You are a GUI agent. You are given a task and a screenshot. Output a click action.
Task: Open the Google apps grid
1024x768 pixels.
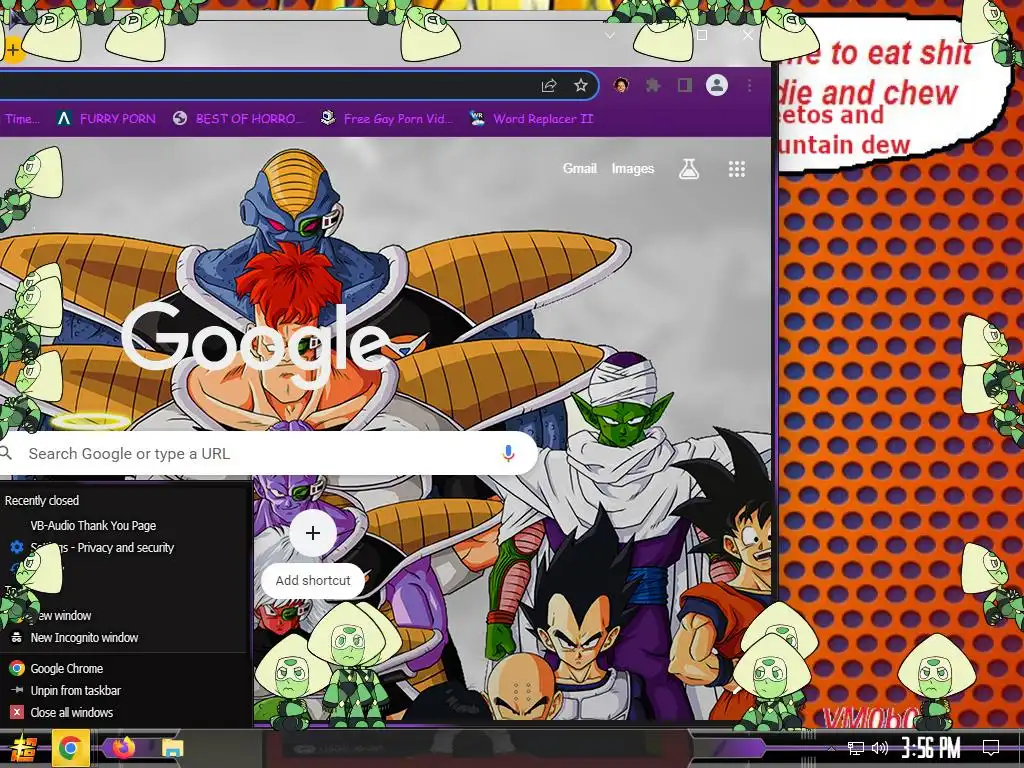[737, 169]
